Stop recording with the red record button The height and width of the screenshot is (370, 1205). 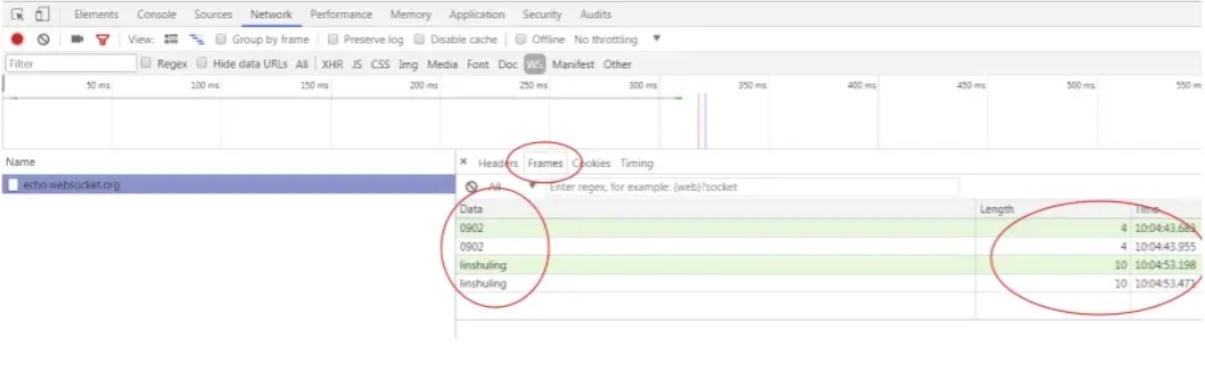point(17,40)
